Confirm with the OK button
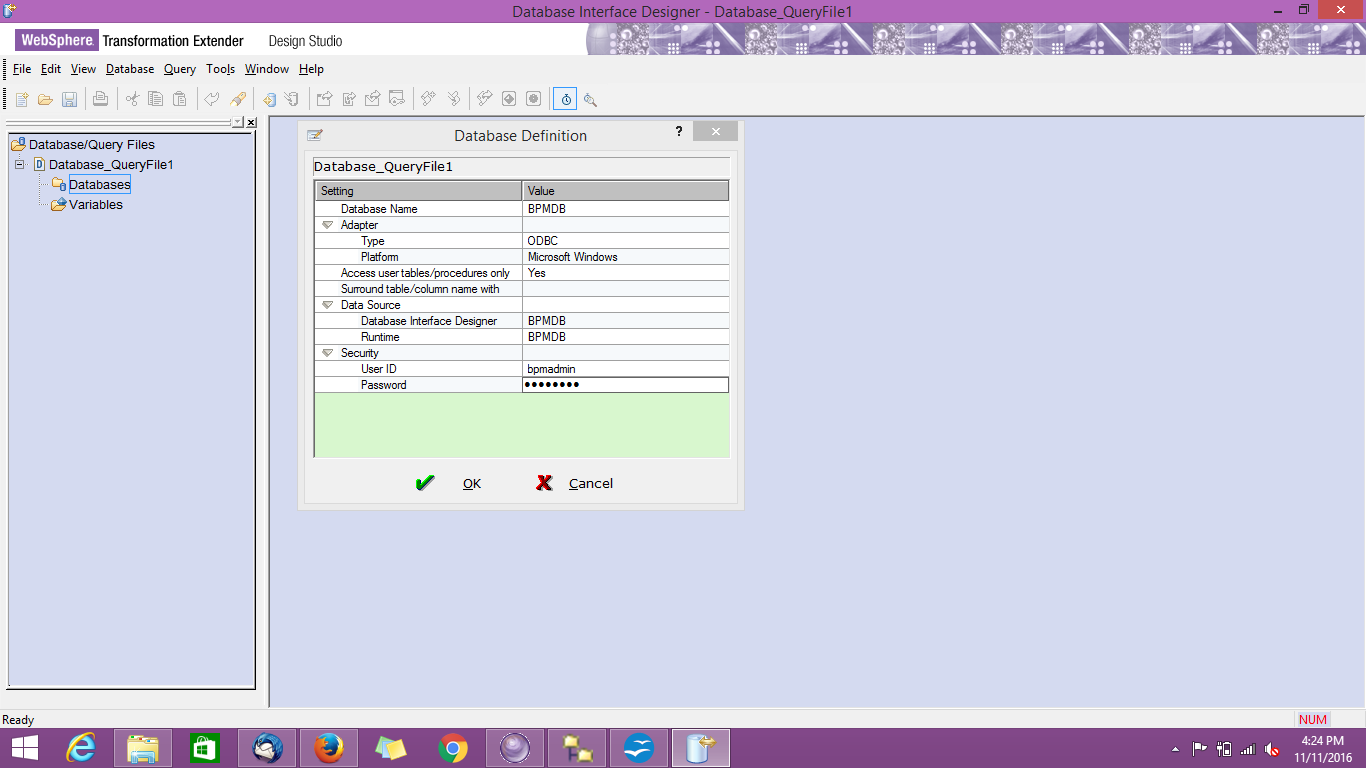 (471, 483)
